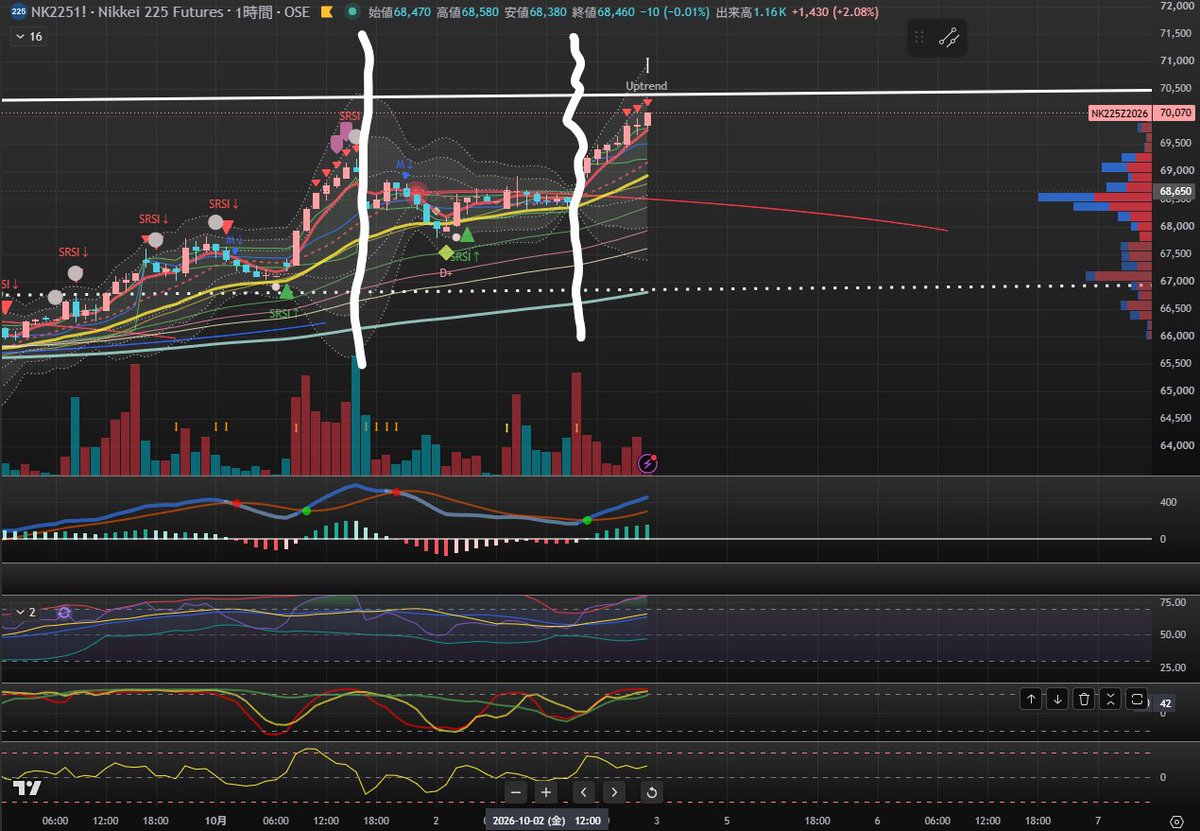The width and height of the screenshot is (1200, 831).
Task: Click the orange flag icon beside OSE
Action: coord(326,10)
